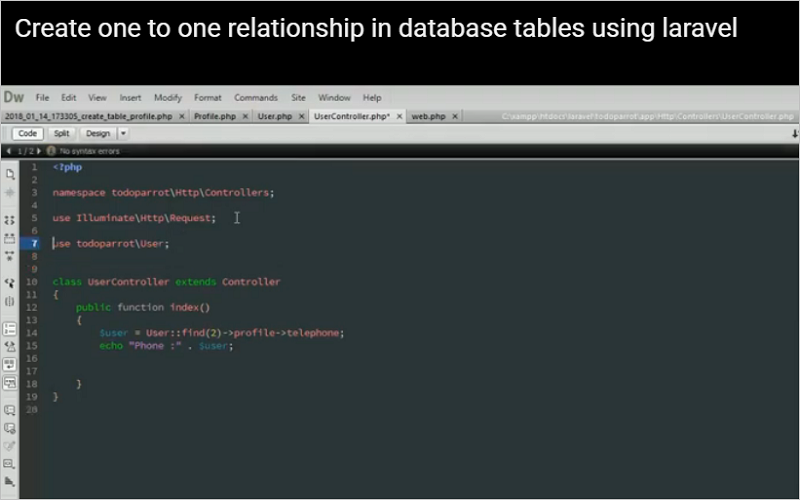The image size is (800, 500).
Task: Open the Format menu
Action: click(x=208, y=97)
